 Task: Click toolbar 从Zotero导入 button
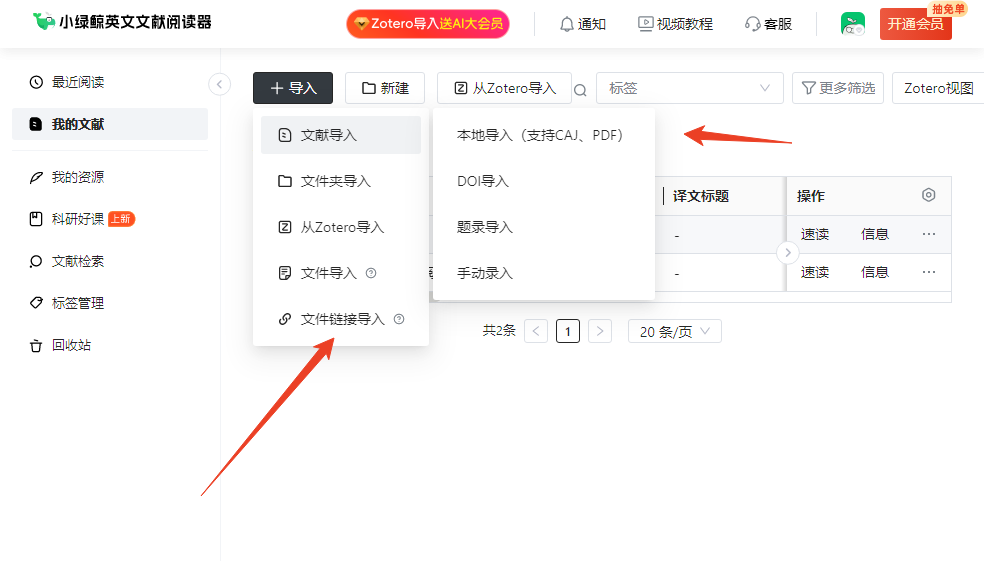click(505, 88)
